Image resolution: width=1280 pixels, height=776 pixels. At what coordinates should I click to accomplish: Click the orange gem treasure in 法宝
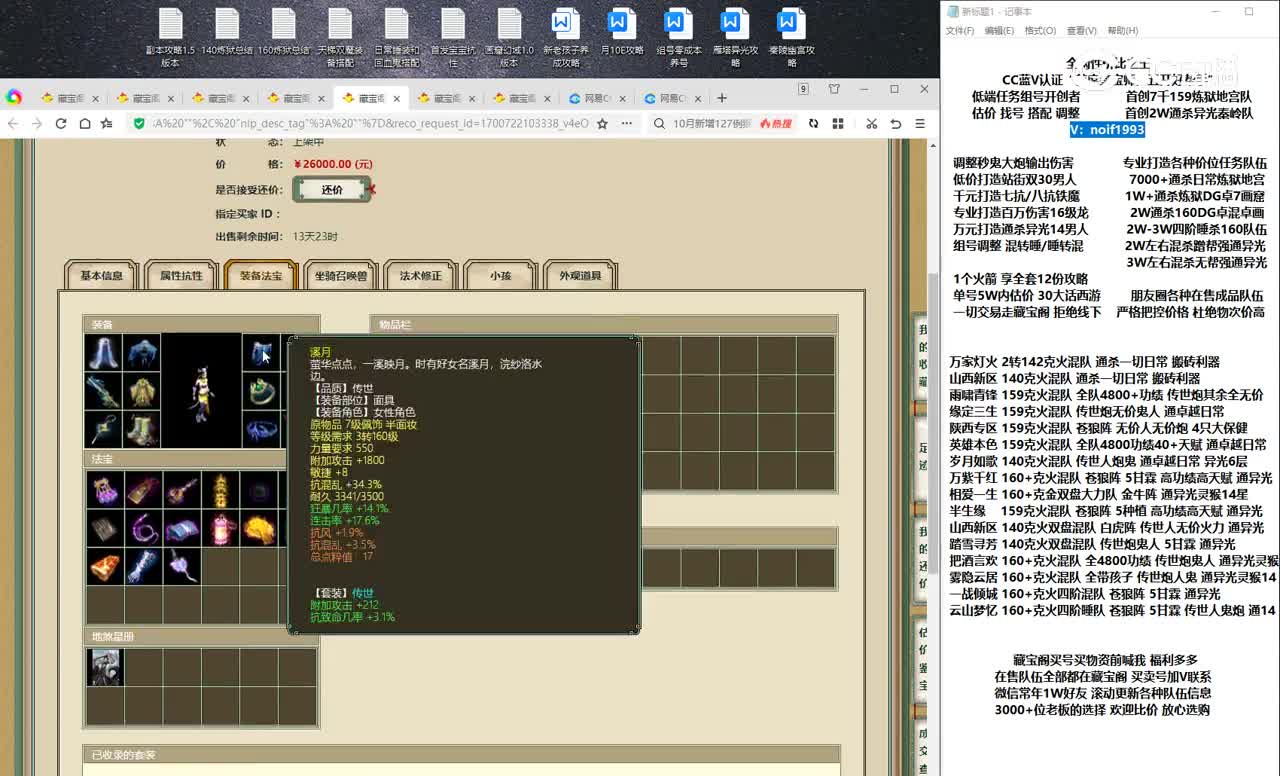tap(104, 566)
